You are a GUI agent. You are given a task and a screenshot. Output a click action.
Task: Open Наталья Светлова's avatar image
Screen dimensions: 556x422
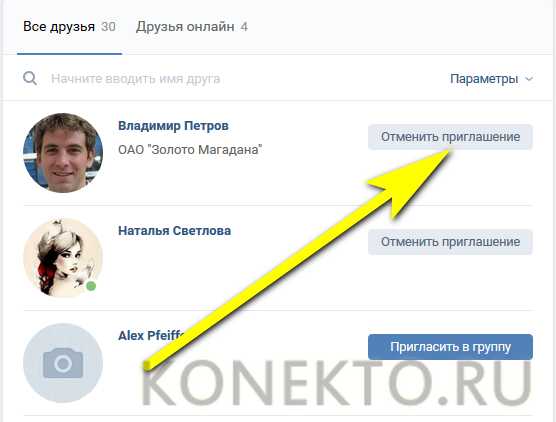[63, 258]
